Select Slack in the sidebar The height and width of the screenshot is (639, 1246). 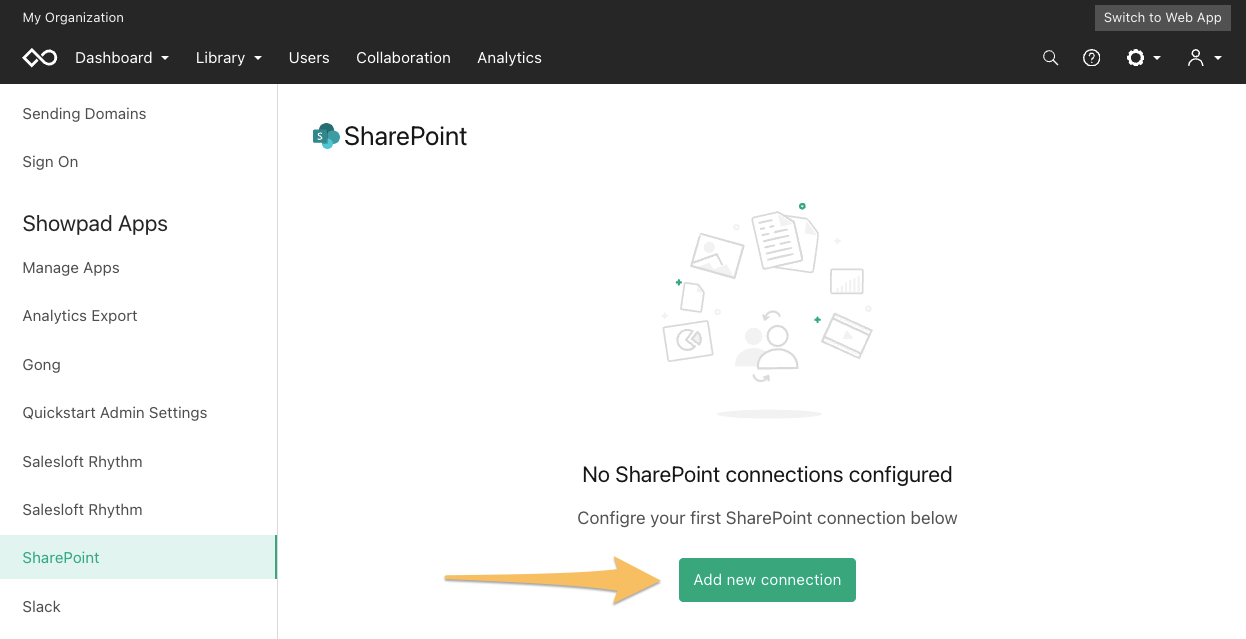[x=42, y=607]
